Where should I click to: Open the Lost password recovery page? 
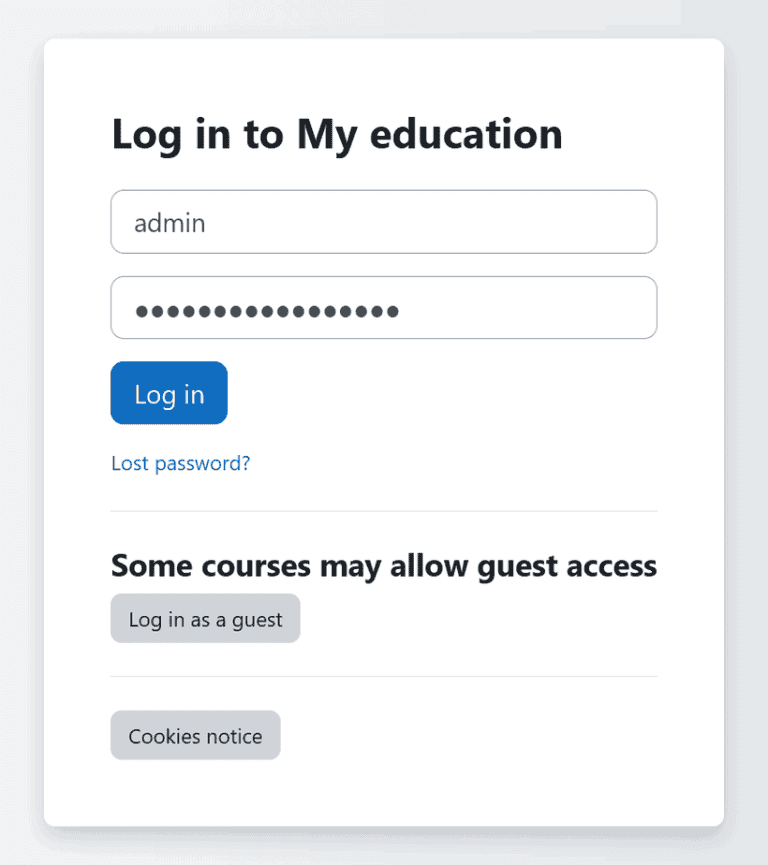[180, 463]
